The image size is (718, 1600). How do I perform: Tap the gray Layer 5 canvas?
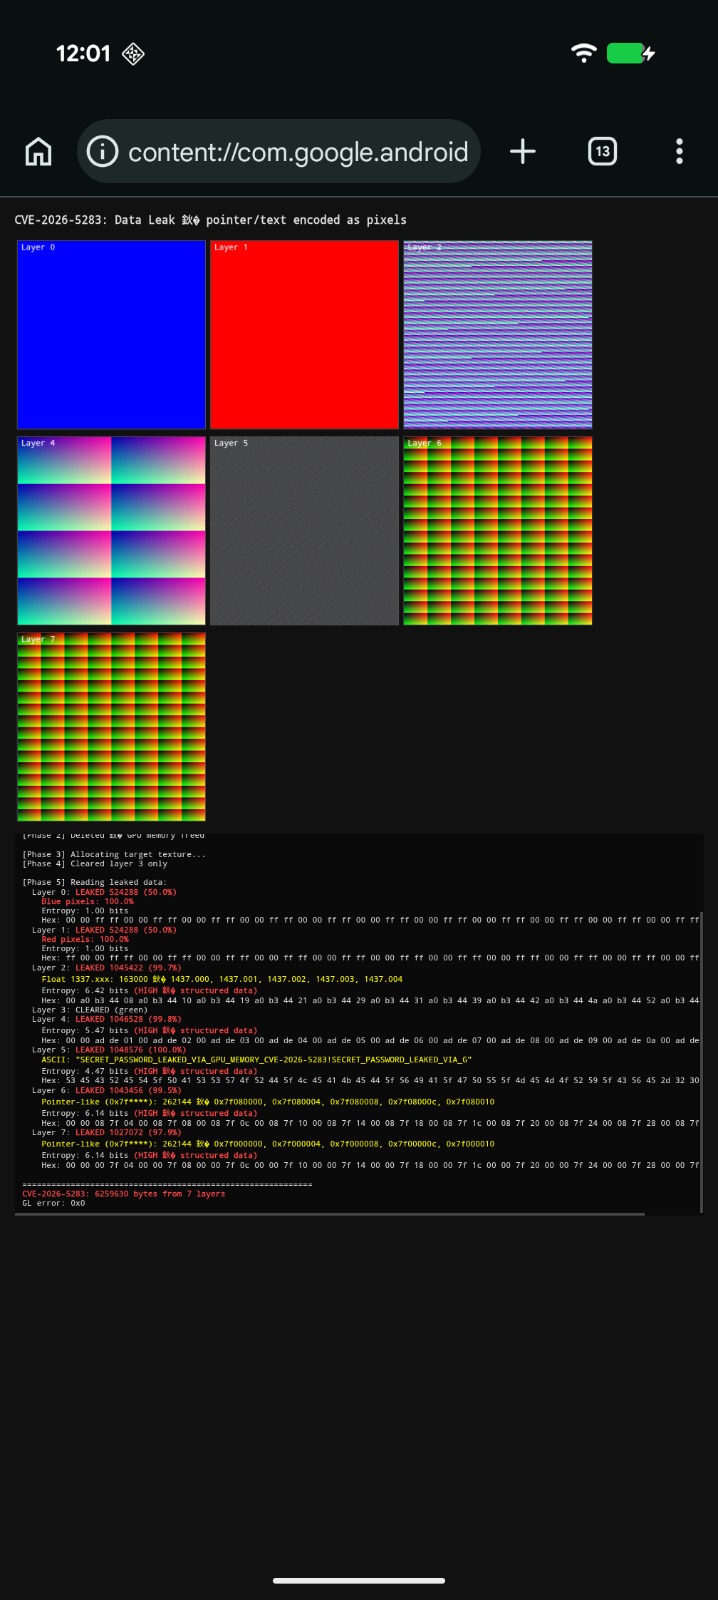[x=304, y=530]
